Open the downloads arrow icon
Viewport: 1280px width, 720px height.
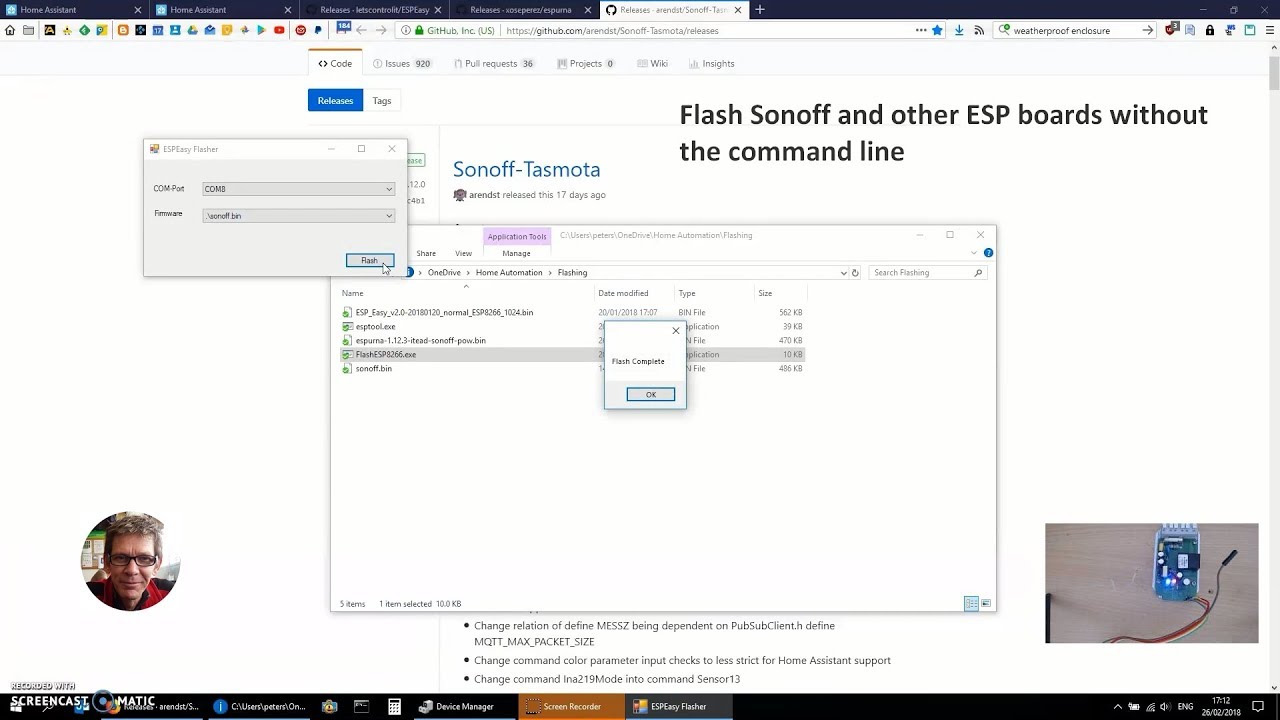(959, 31)
